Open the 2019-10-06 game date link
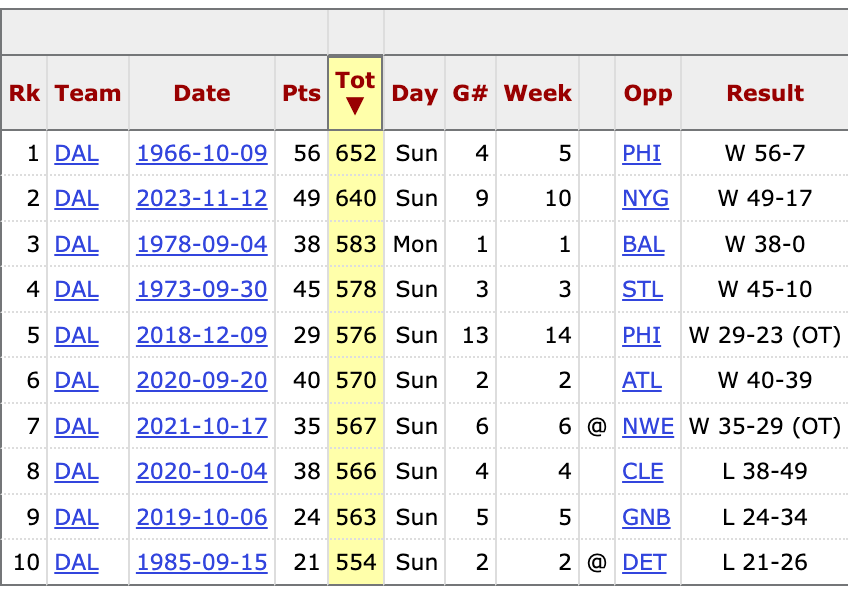The image size is (848, 590). (x=202, y=517)
